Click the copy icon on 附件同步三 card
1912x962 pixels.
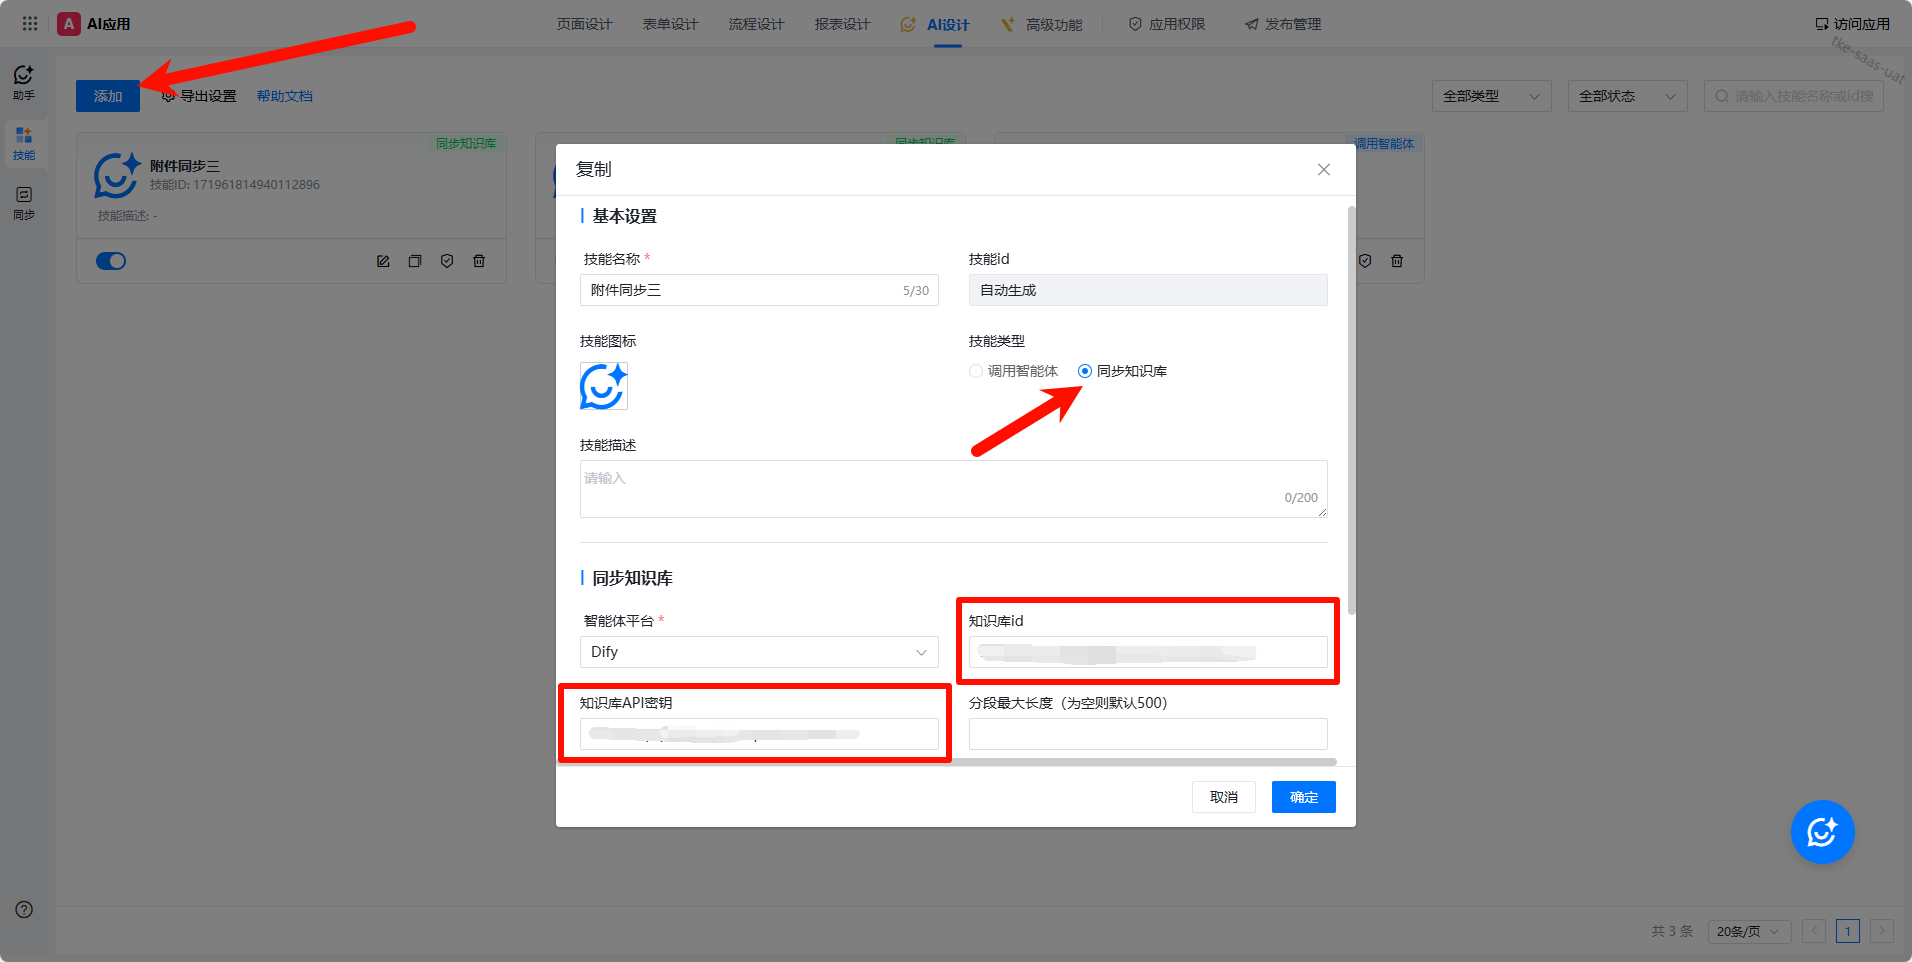[x=415, y=261]
